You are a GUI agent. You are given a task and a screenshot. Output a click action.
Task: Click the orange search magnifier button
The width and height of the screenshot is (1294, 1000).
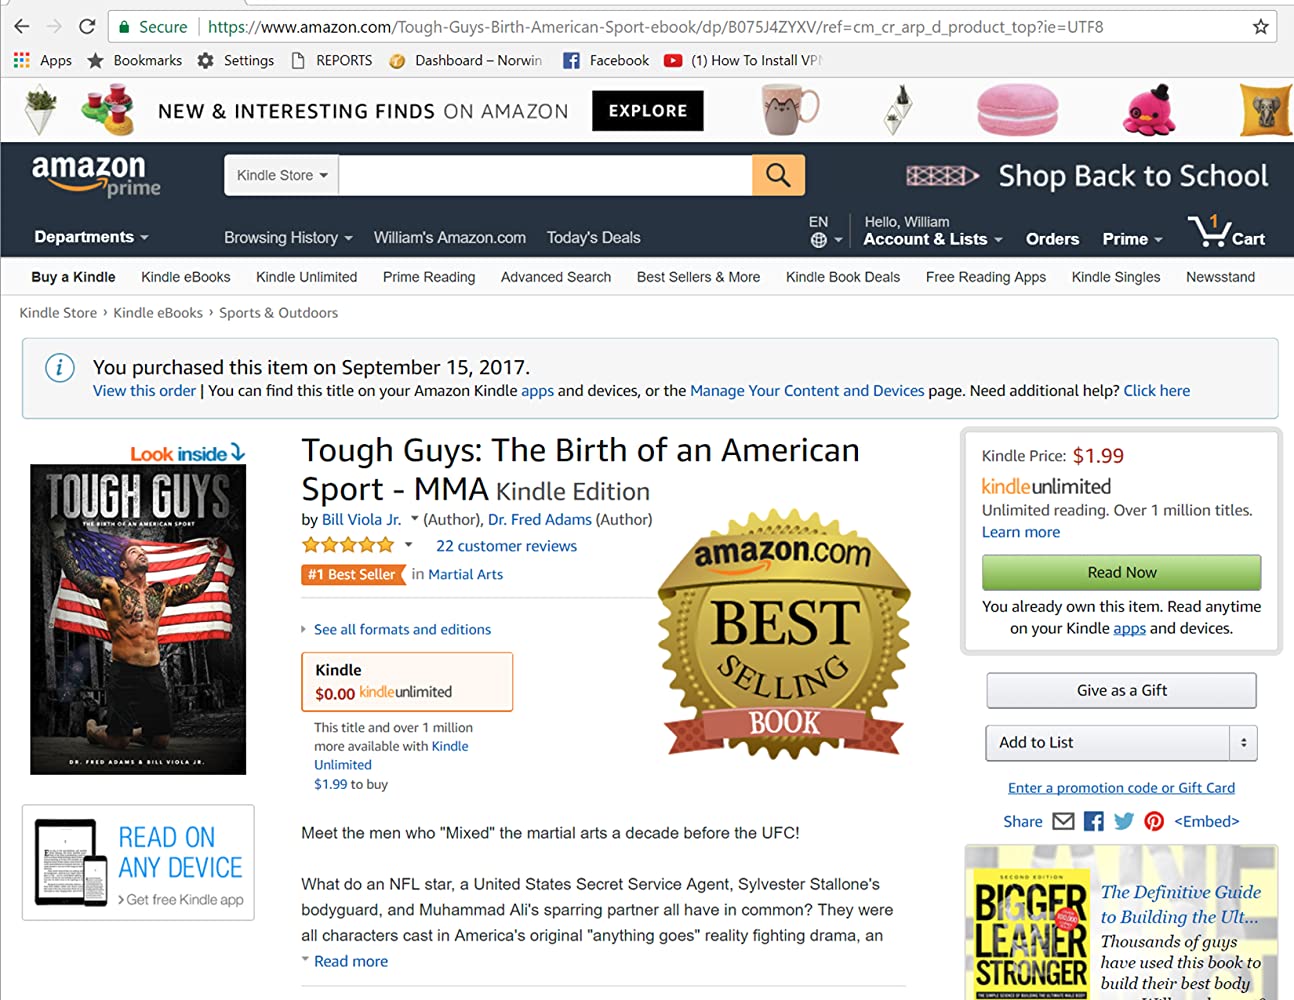[778, 175]
